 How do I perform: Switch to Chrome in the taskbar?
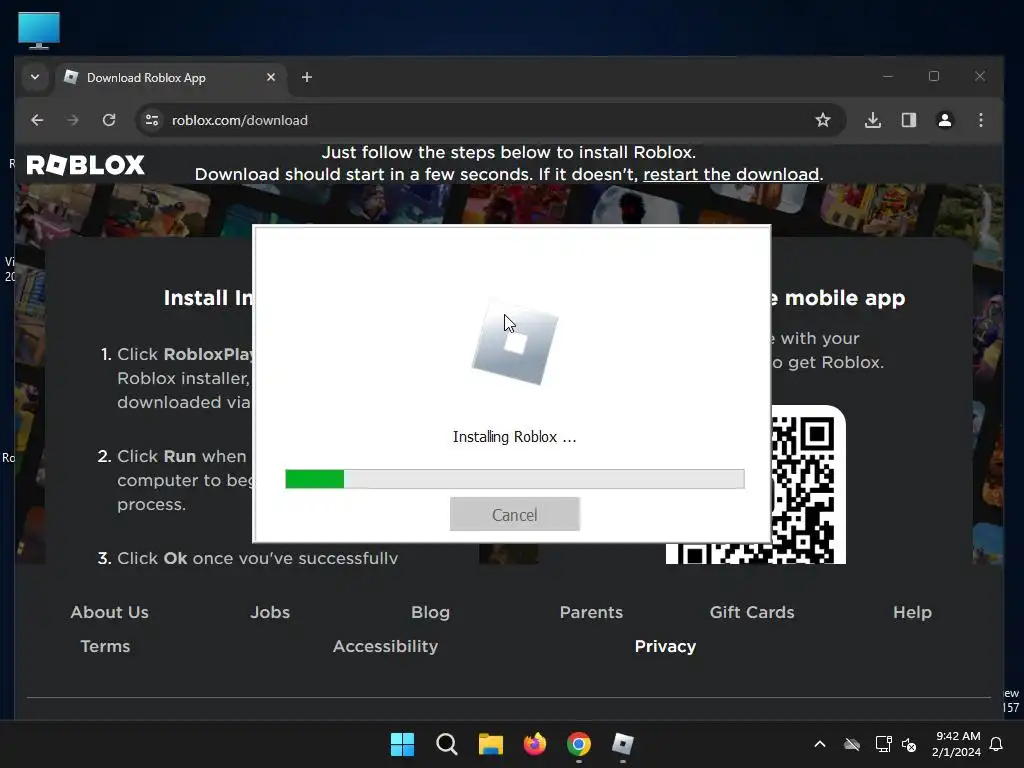(579, 744)
